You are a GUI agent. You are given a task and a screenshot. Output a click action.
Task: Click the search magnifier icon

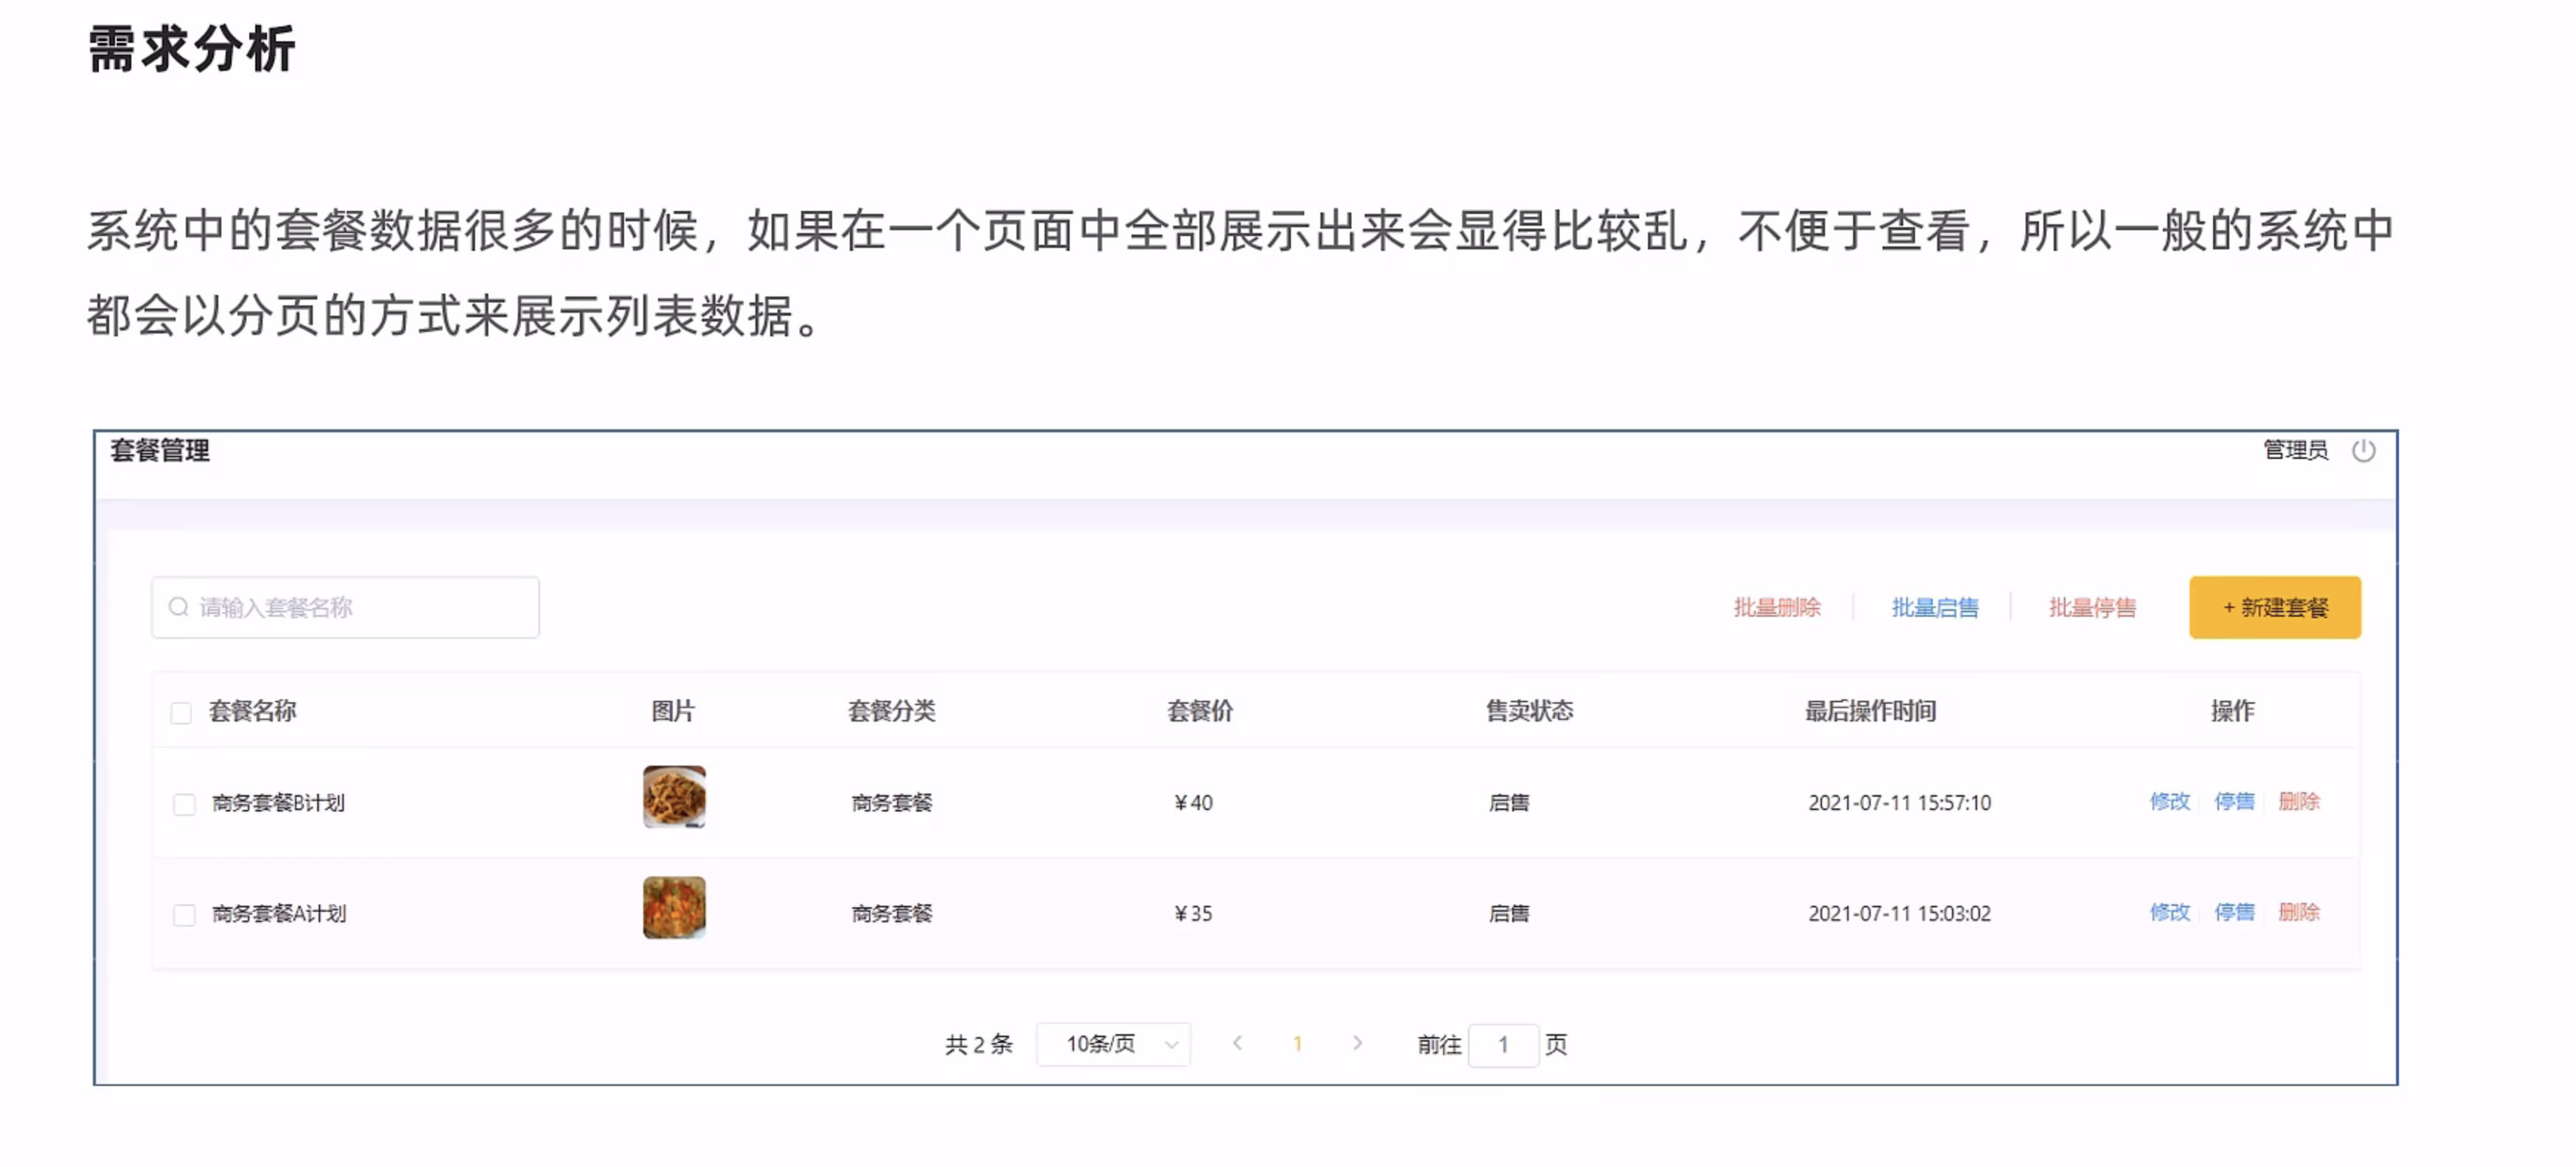178,607
